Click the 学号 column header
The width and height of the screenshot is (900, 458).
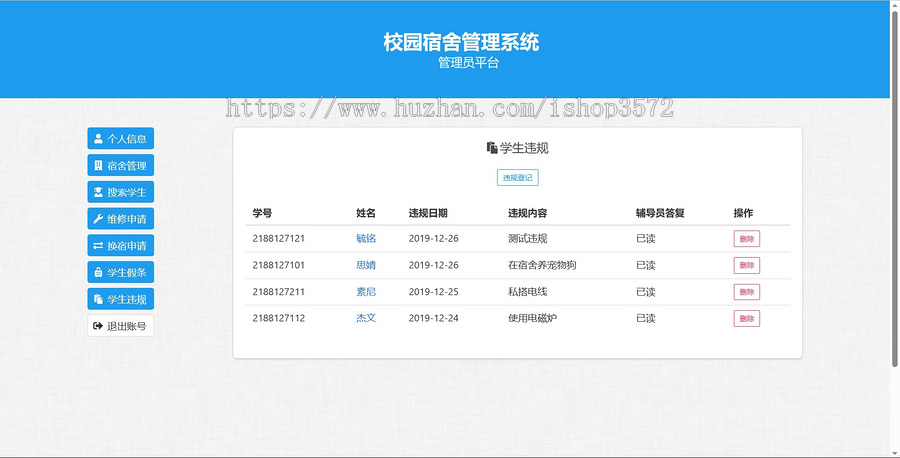pyautogui.click(x=262, y=213)
